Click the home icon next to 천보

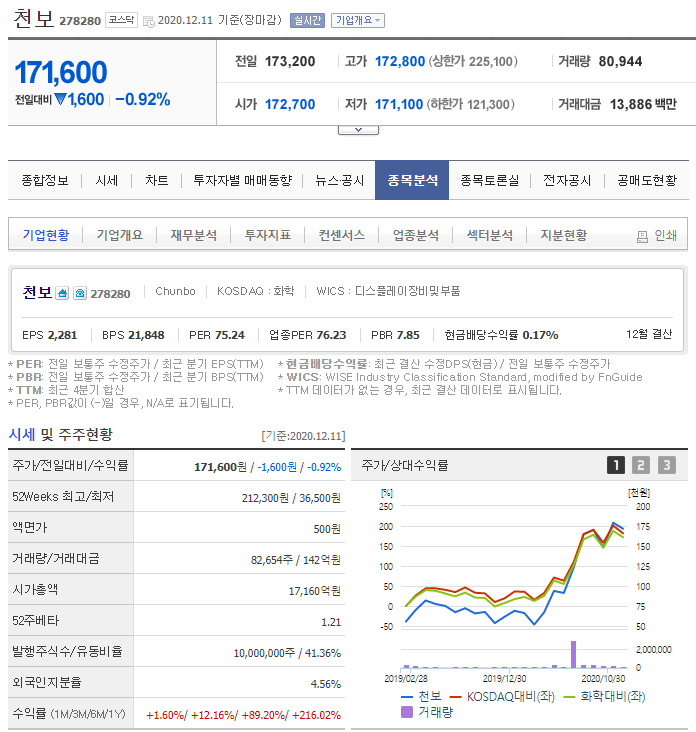click(62, 293)
